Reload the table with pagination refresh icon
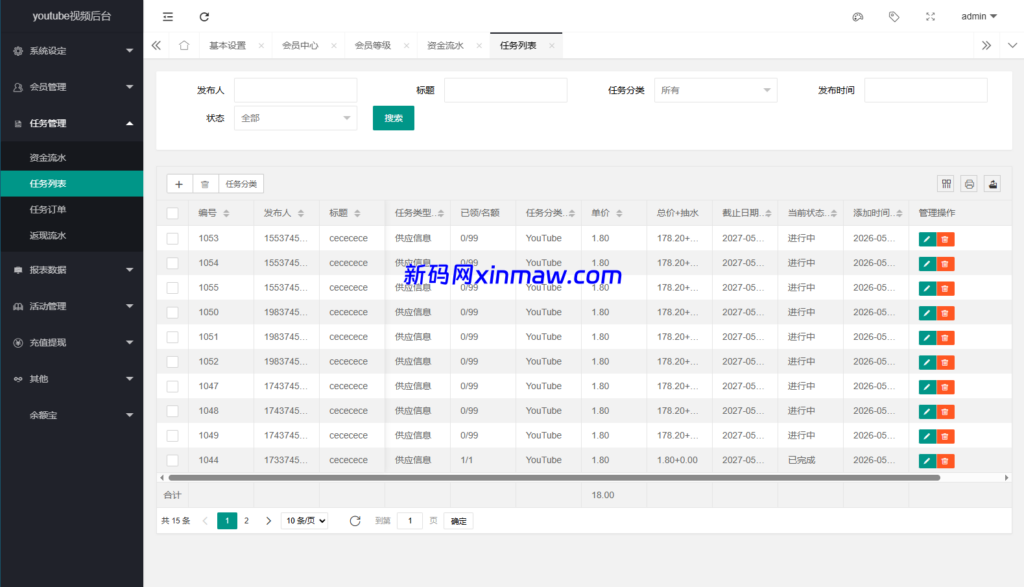The image size is (1024, 587). (355, 521)
